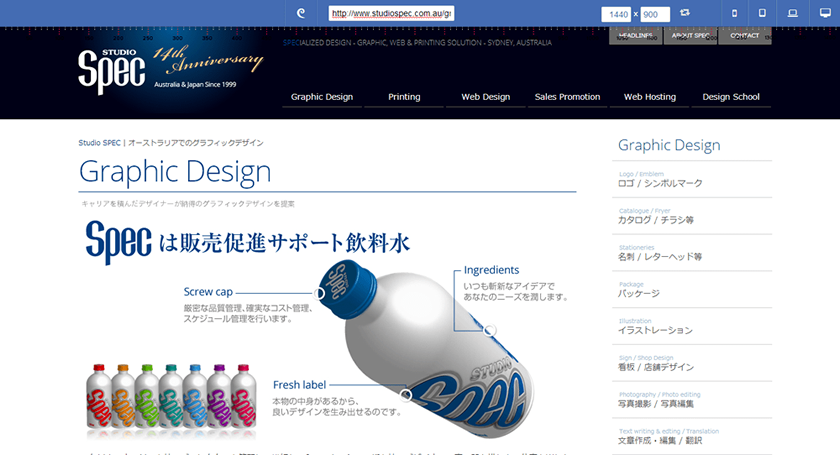Click the viewport width field 1440
The width and height of the screenshot is (840, 455).
click(618, 14)
